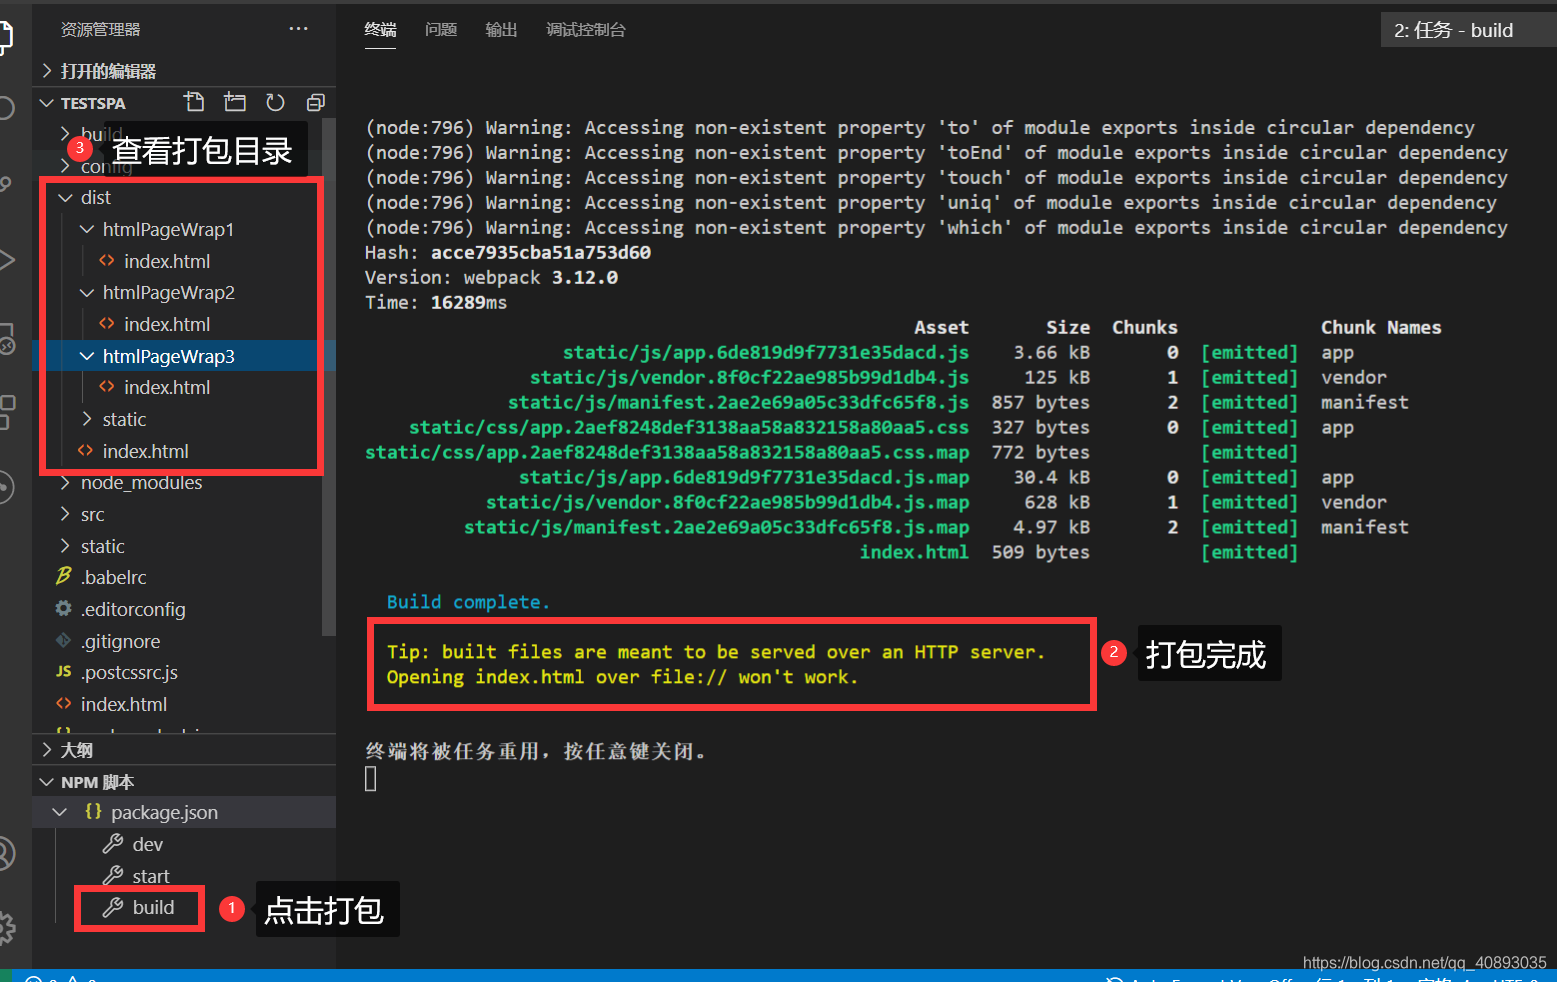
Task: Click the wrench icon beside the start script
Action: coord(113,876)
